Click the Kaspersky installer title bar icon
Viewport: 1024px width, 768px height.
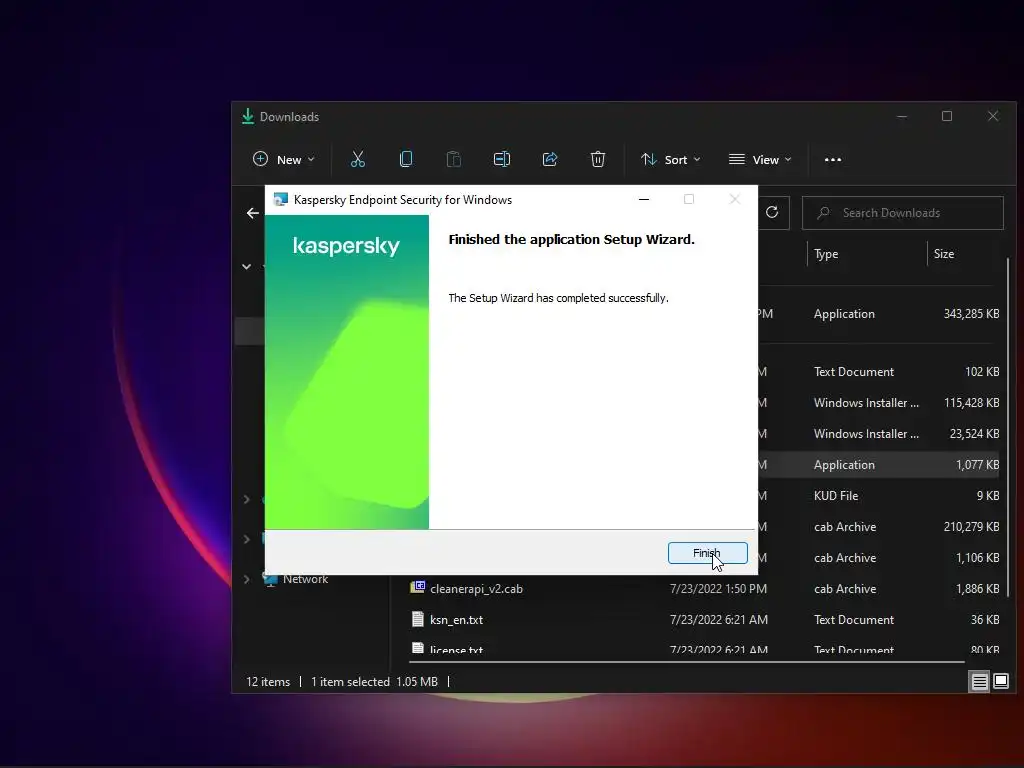(x=280, y=200)
